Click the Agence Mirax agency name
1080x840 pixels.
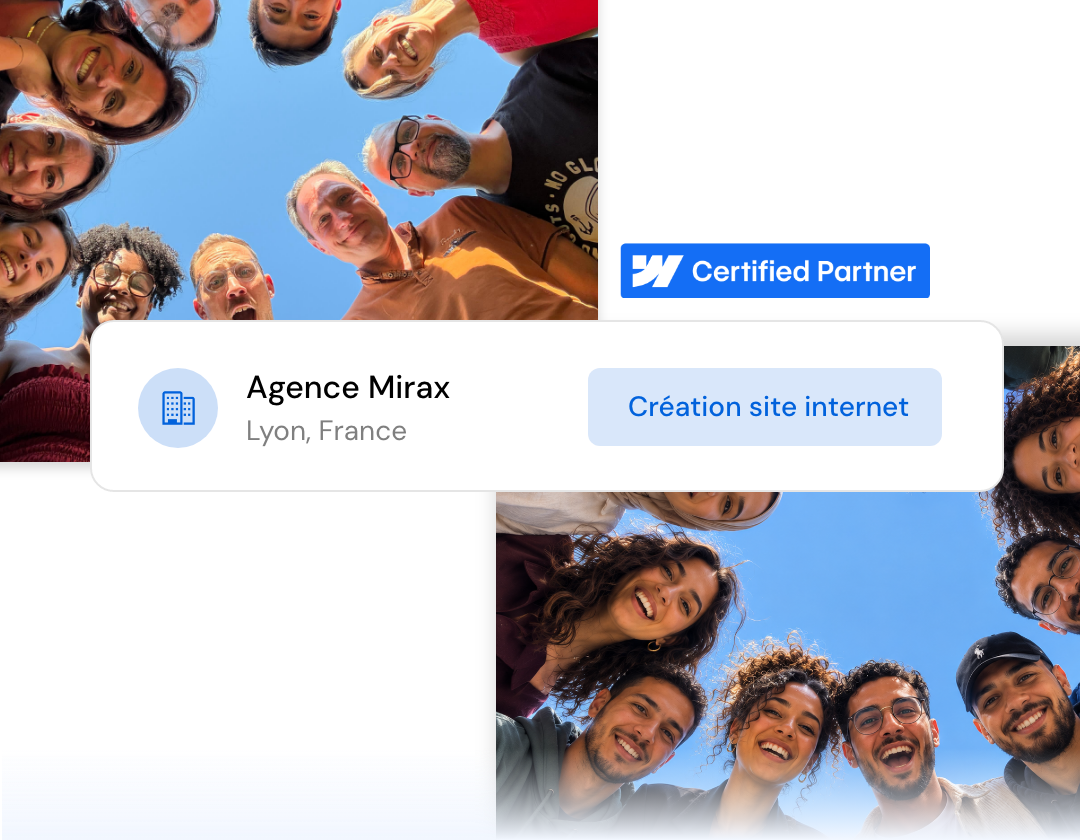click(348, 388)
